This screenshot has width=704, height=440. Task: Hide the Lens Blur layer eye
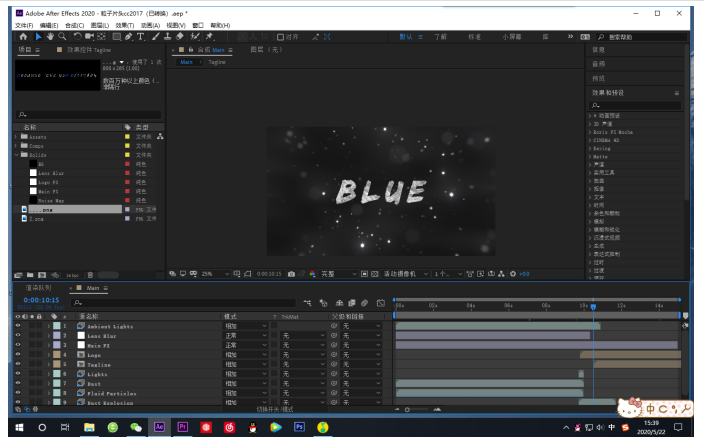[x=18, y=335]
